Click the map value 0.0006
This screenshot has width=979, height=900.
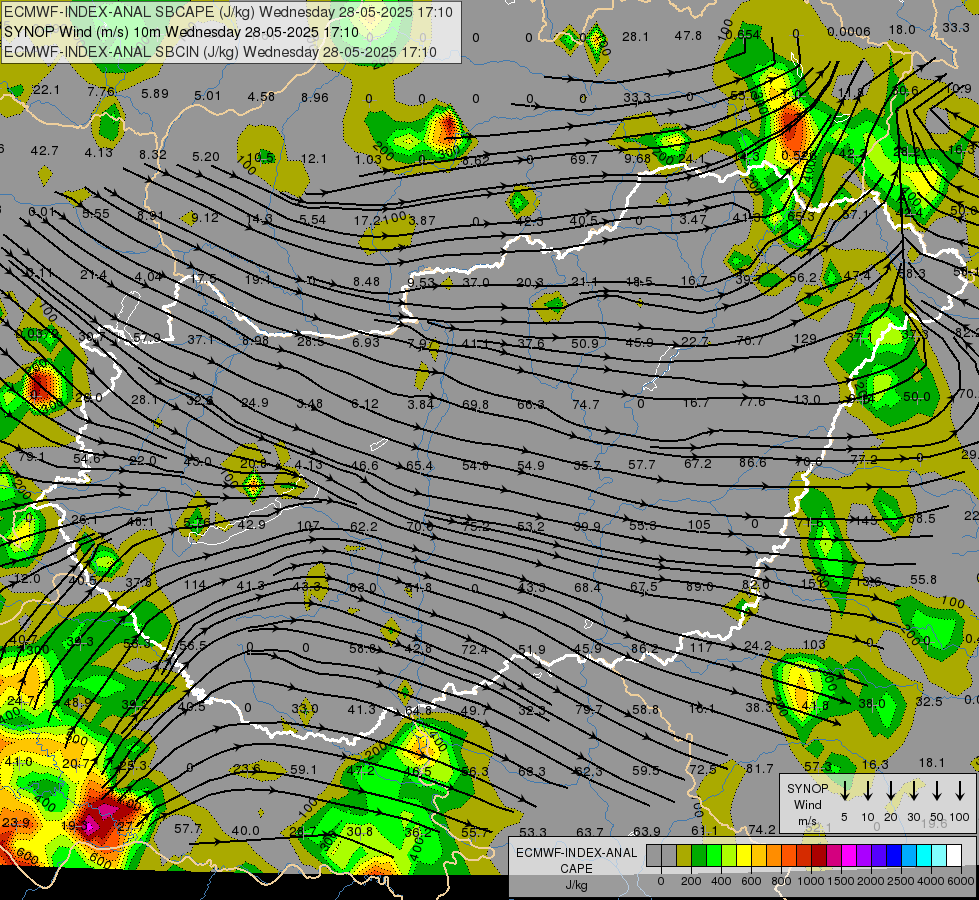coord(849,32)
